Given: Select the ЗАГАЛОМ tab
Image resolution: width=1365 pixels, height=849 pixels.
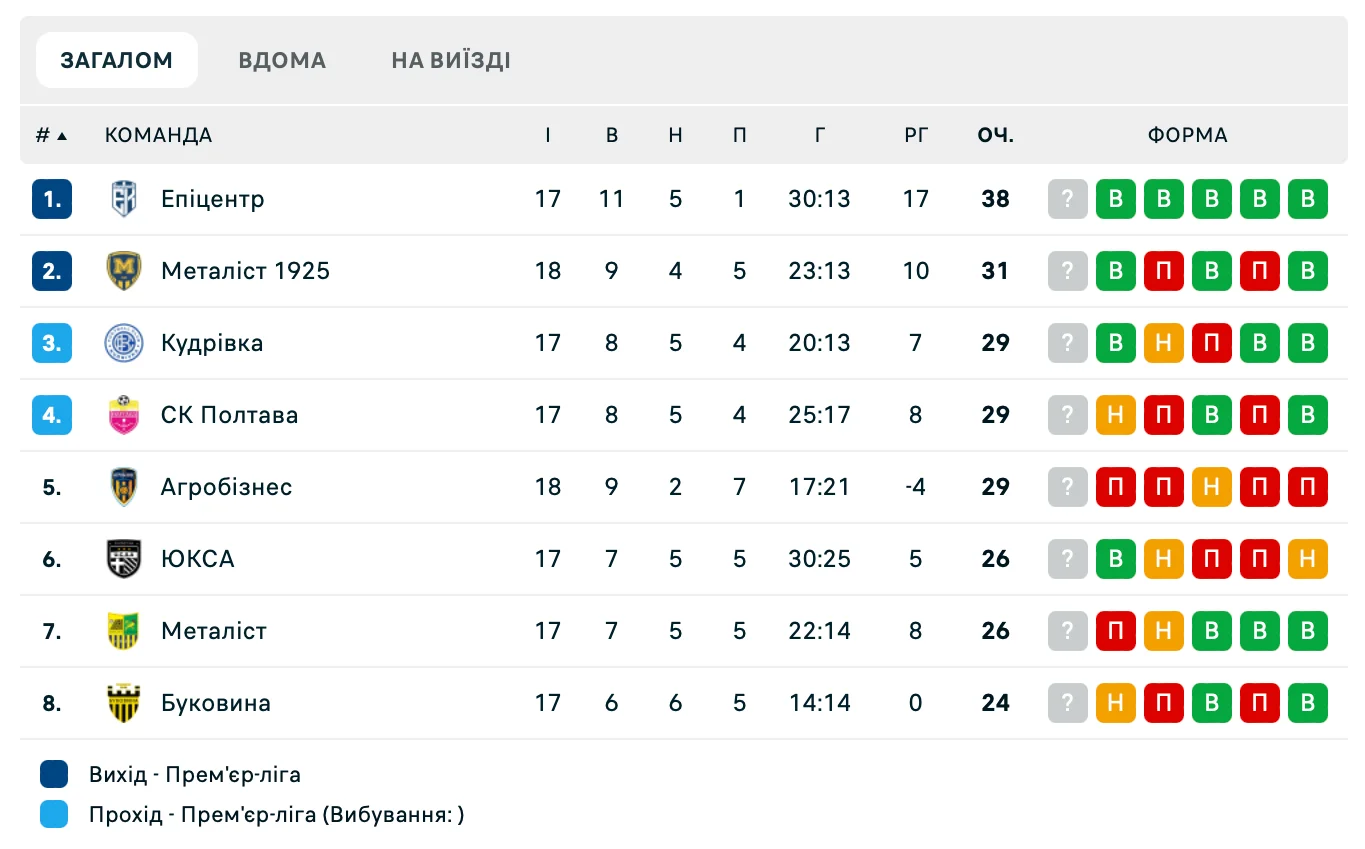Looking at the screenshot, I should point(117,60).
